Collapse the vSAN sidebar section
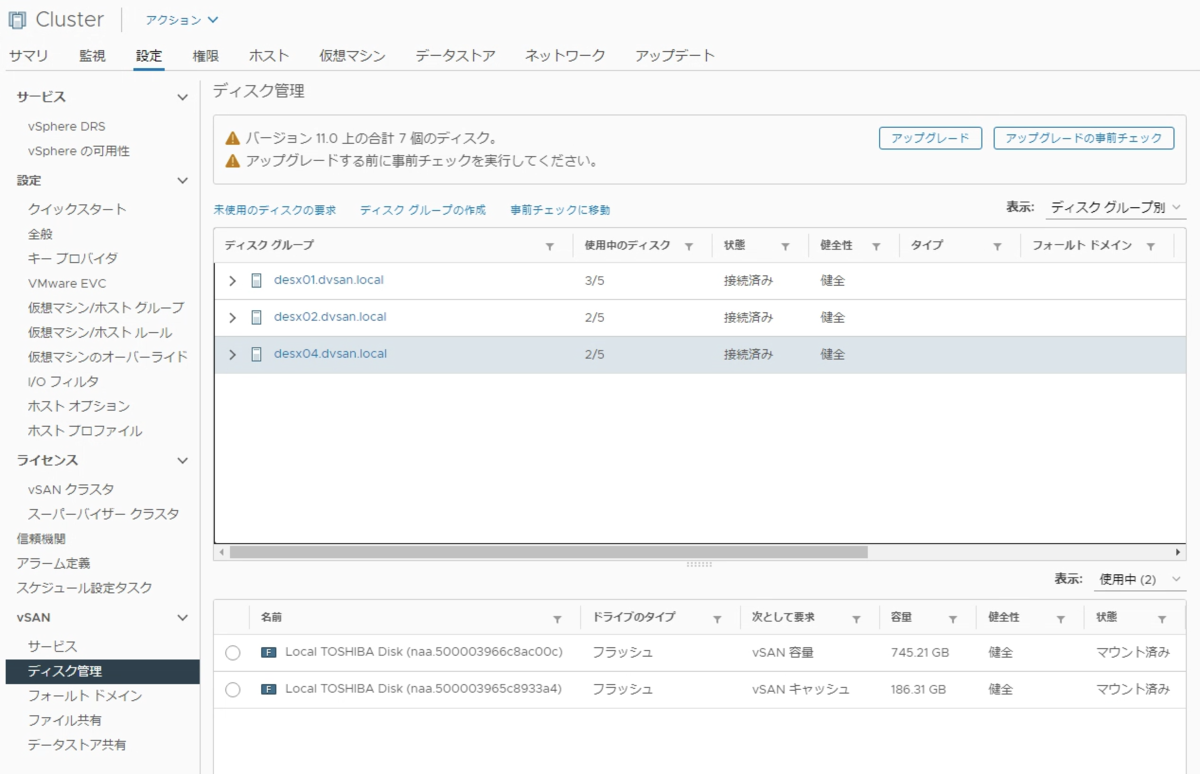 pos(182,618)
